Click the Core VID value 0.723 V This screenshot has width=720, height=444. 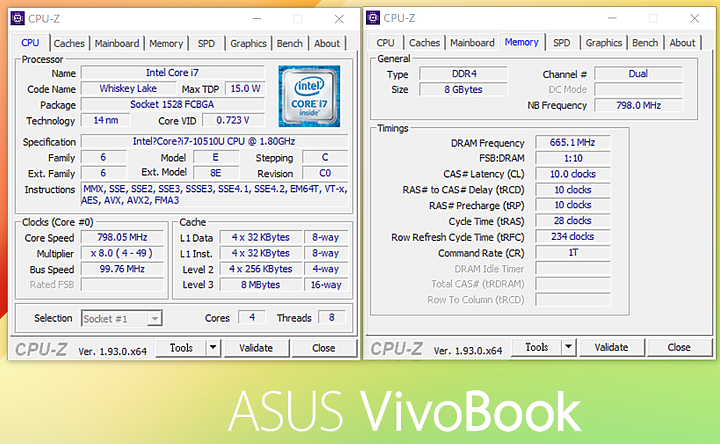(x=233, y=120)
